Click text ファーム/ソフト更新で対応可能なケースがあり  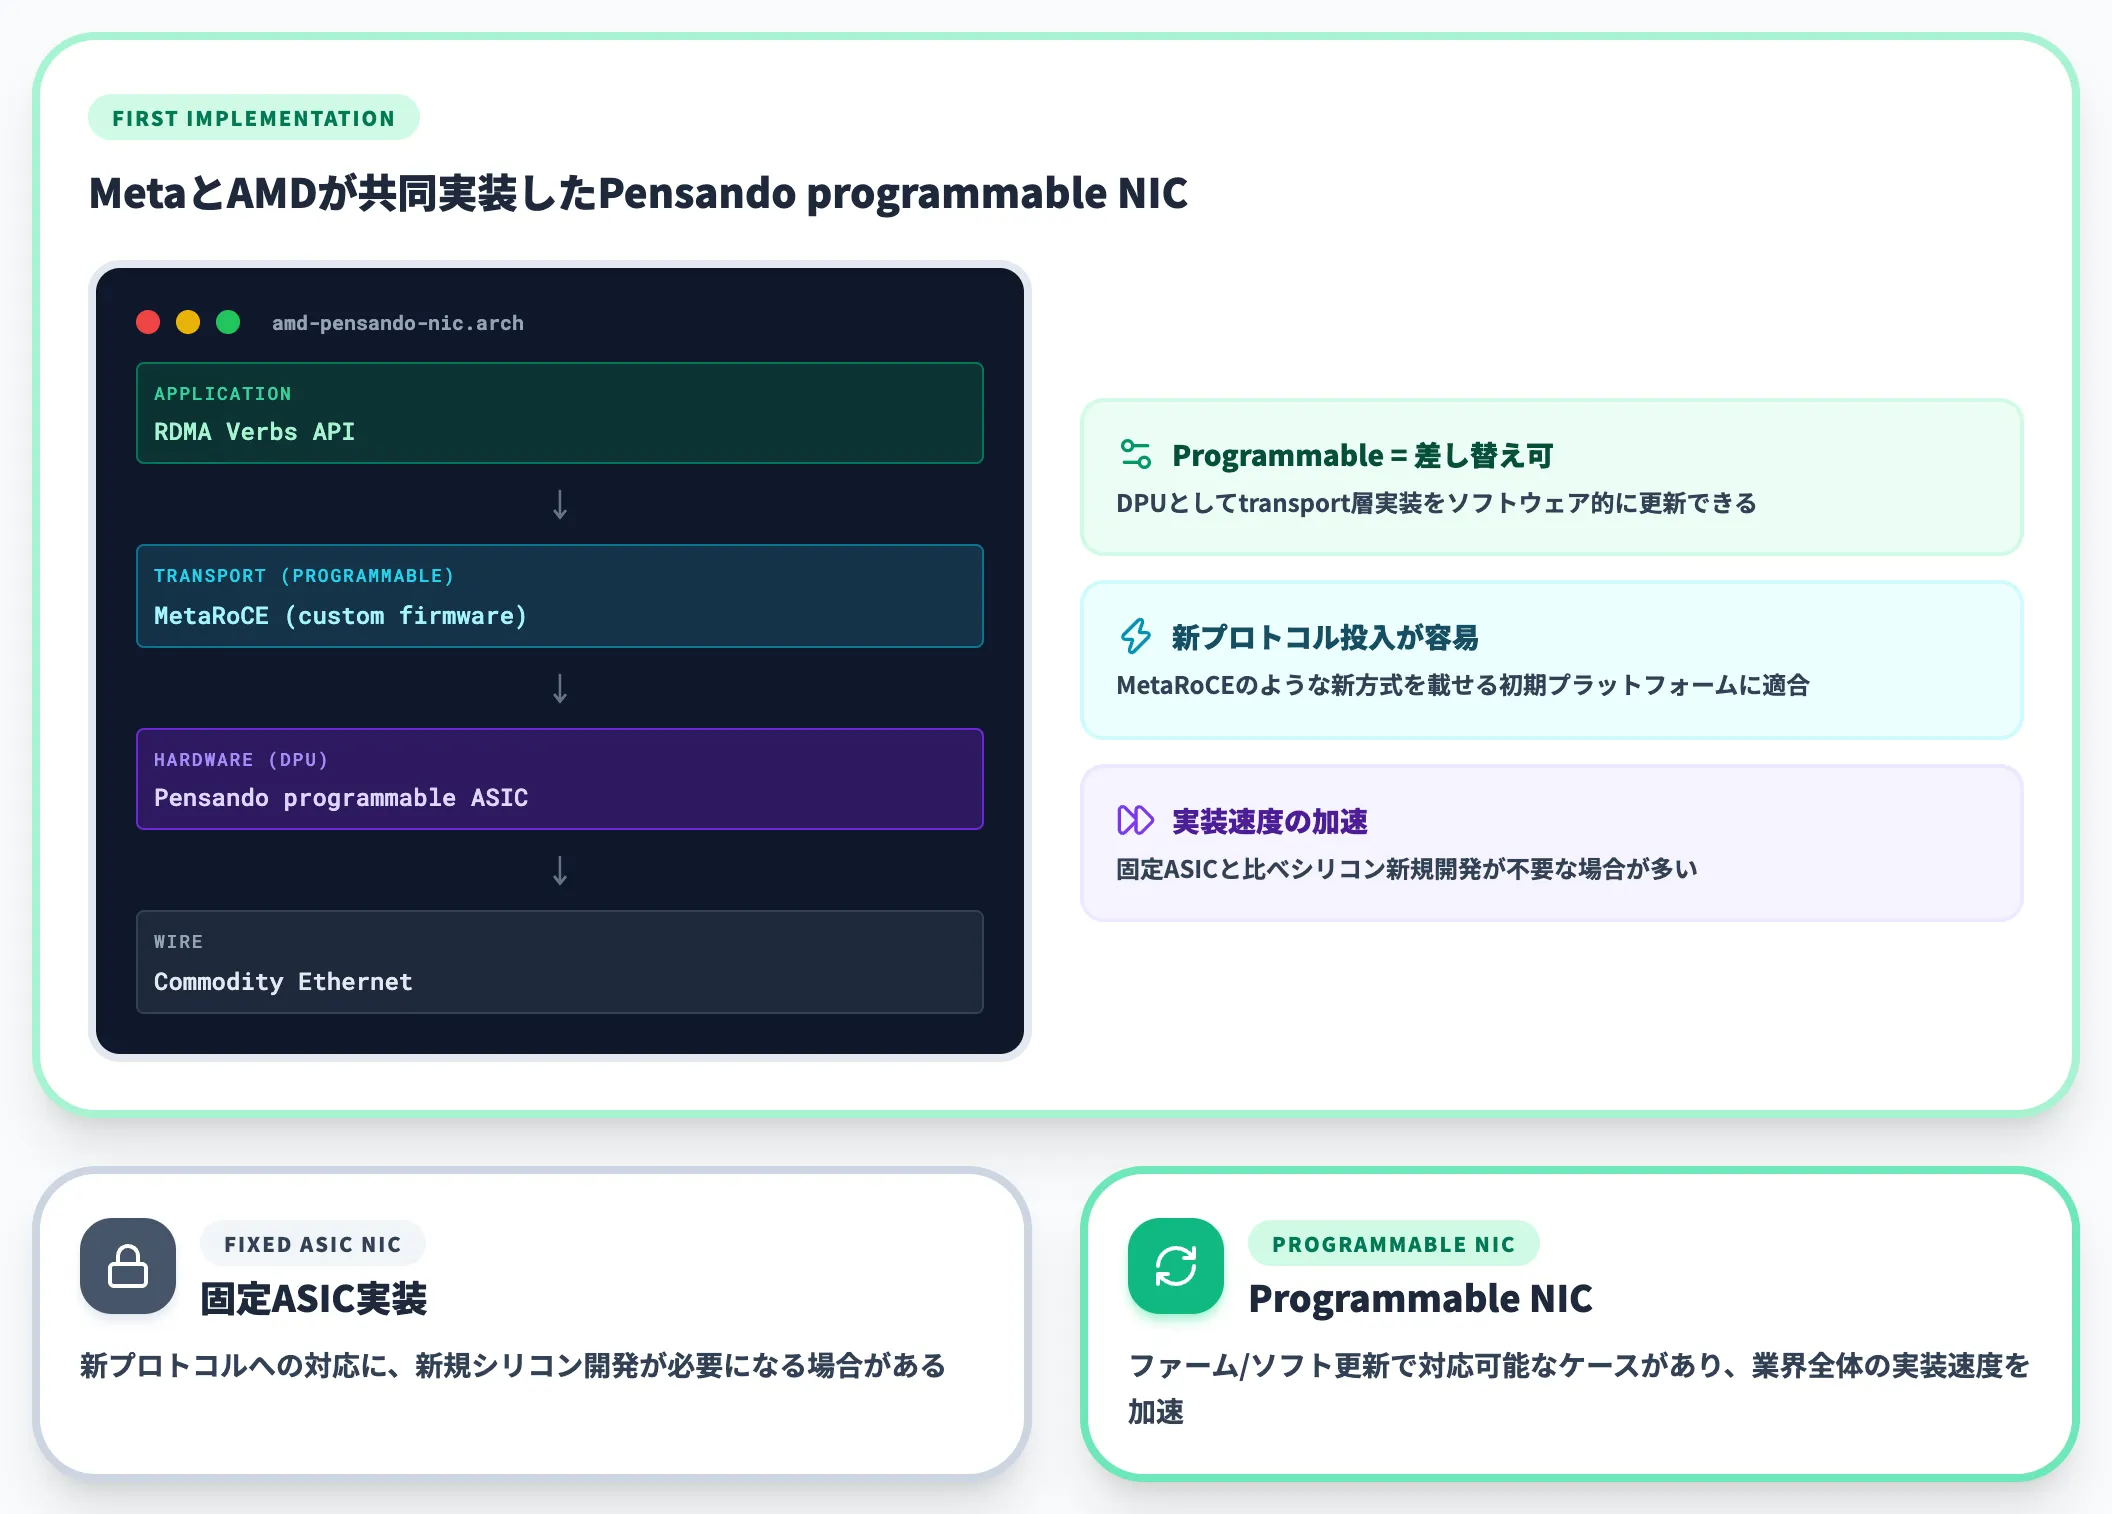(1426, 1366)
